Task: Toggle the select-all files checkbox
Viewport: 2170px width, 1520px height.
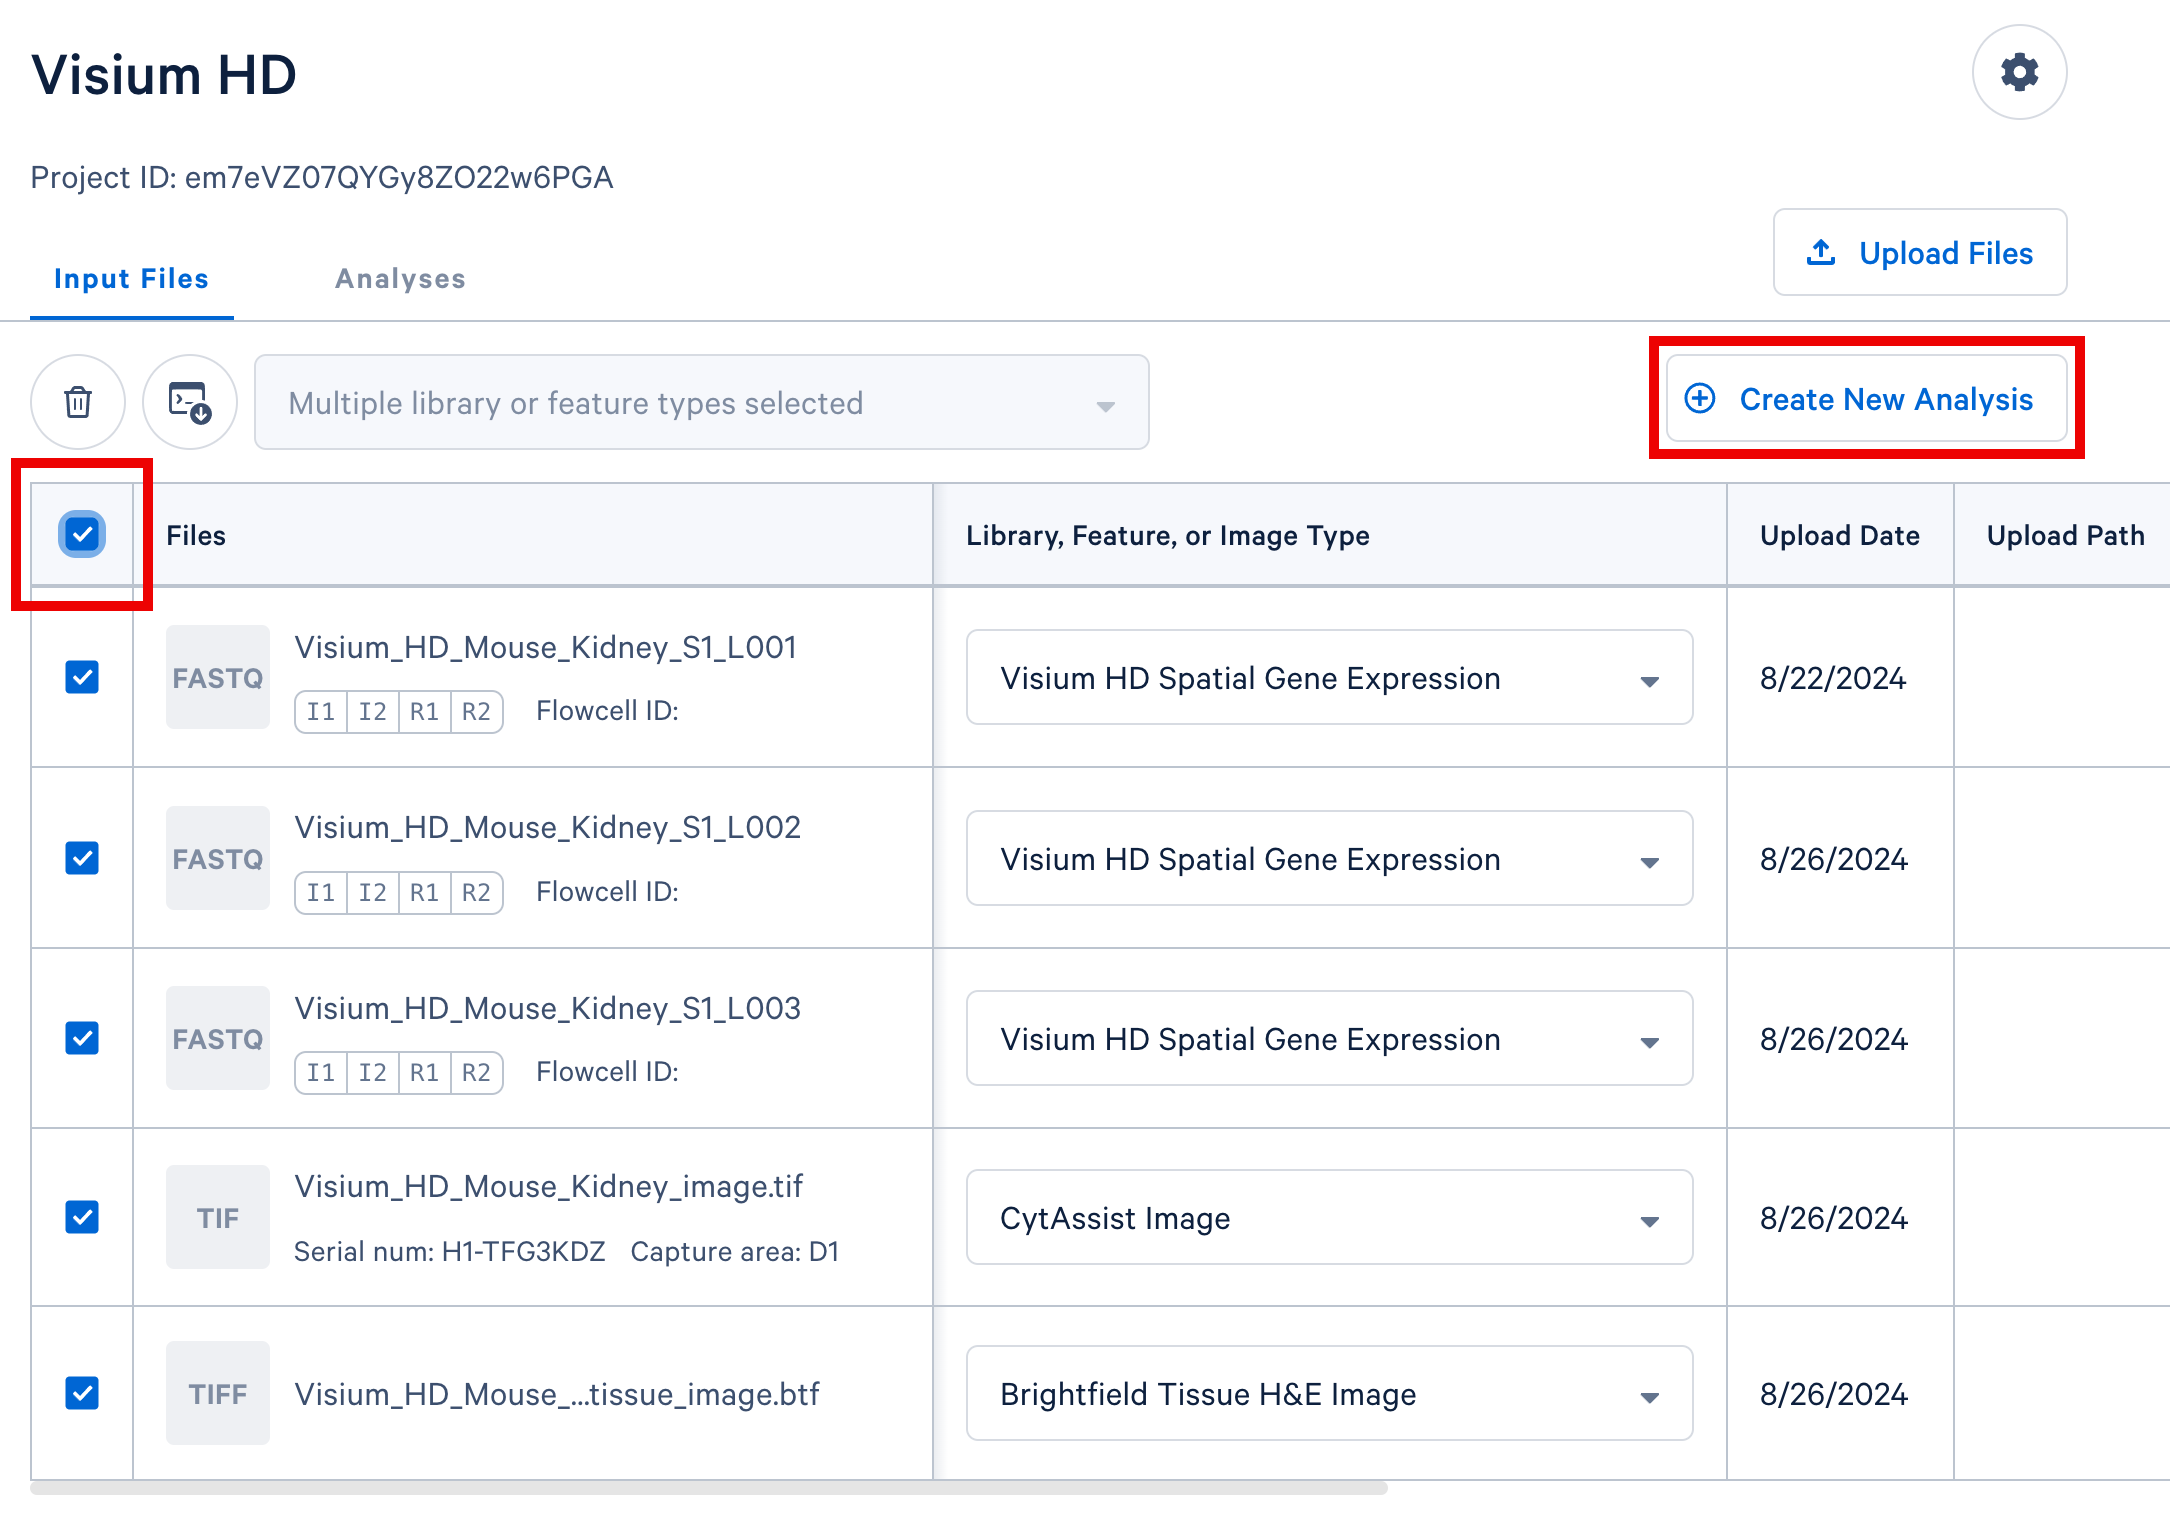Action: pyautogui.click(x=82, y=534)
